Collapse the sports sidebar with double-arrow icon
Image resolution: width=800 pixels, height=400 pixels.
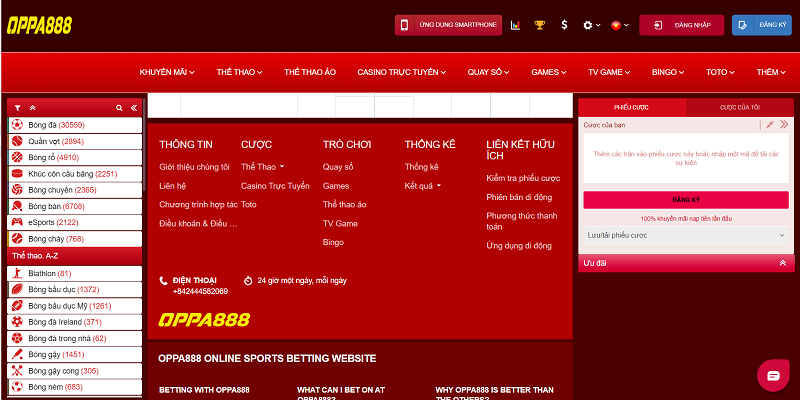[x=134, y=107]
